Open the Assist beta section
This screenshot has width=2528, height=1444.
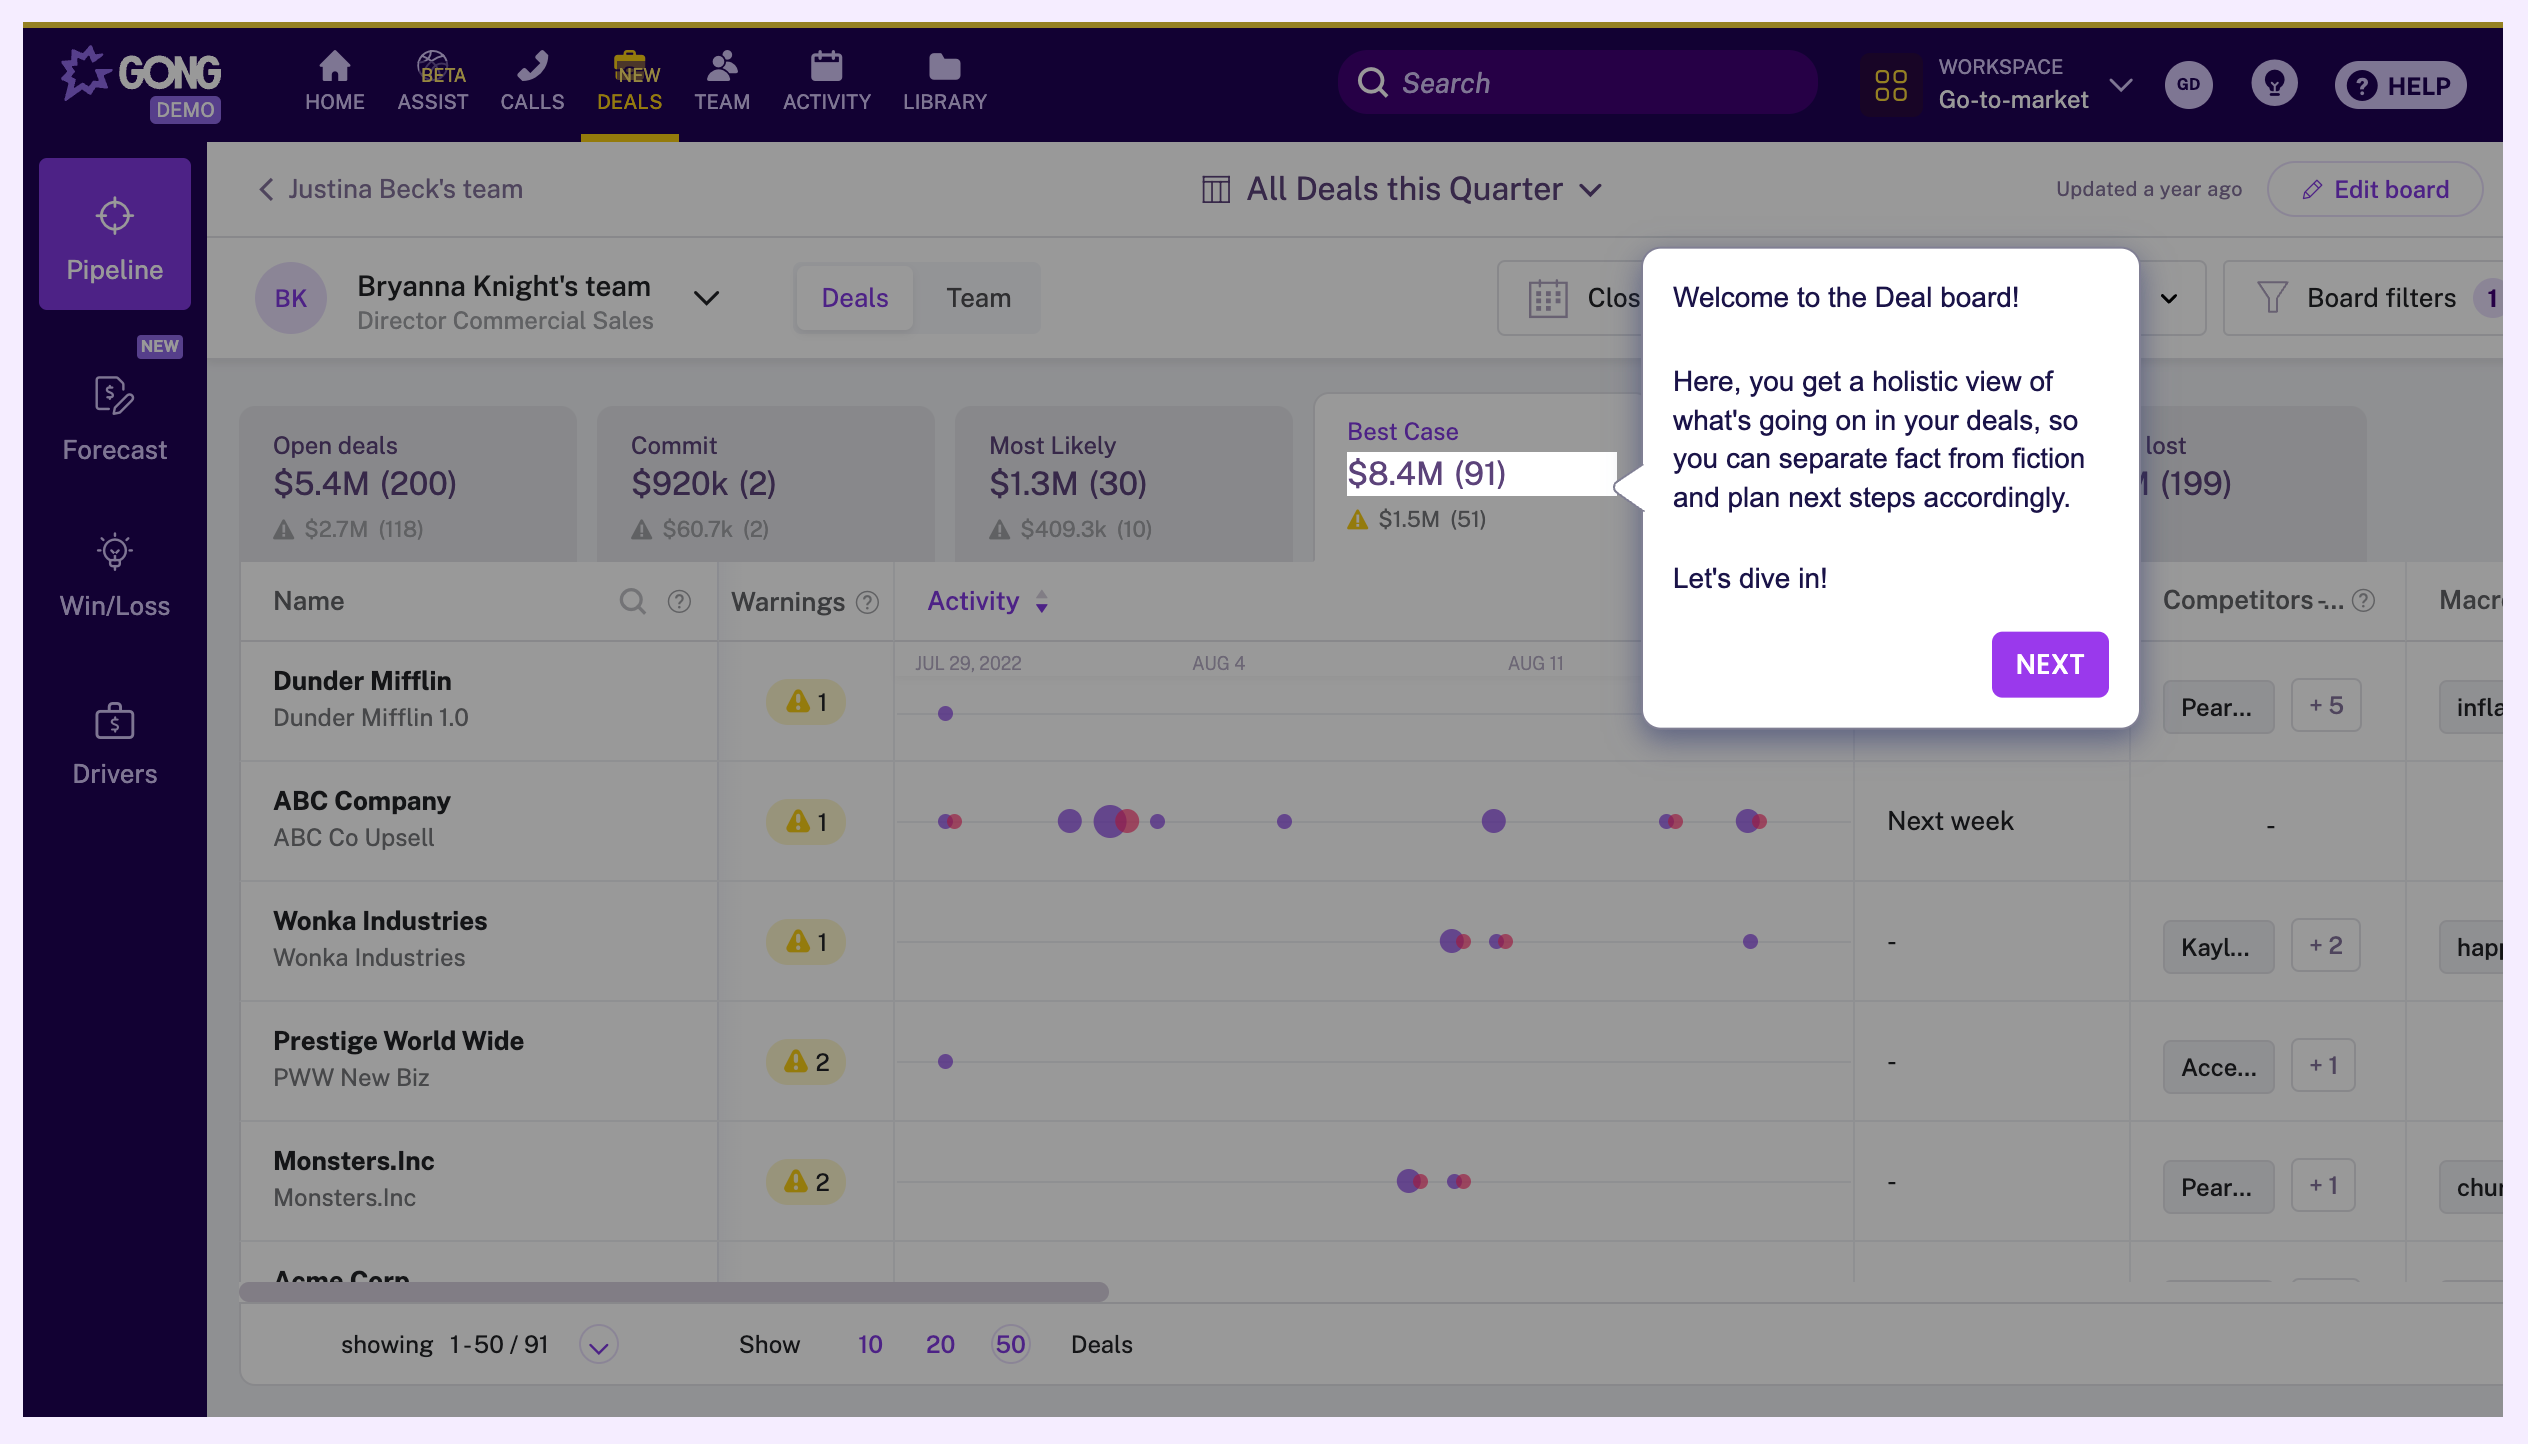point(432,82)
